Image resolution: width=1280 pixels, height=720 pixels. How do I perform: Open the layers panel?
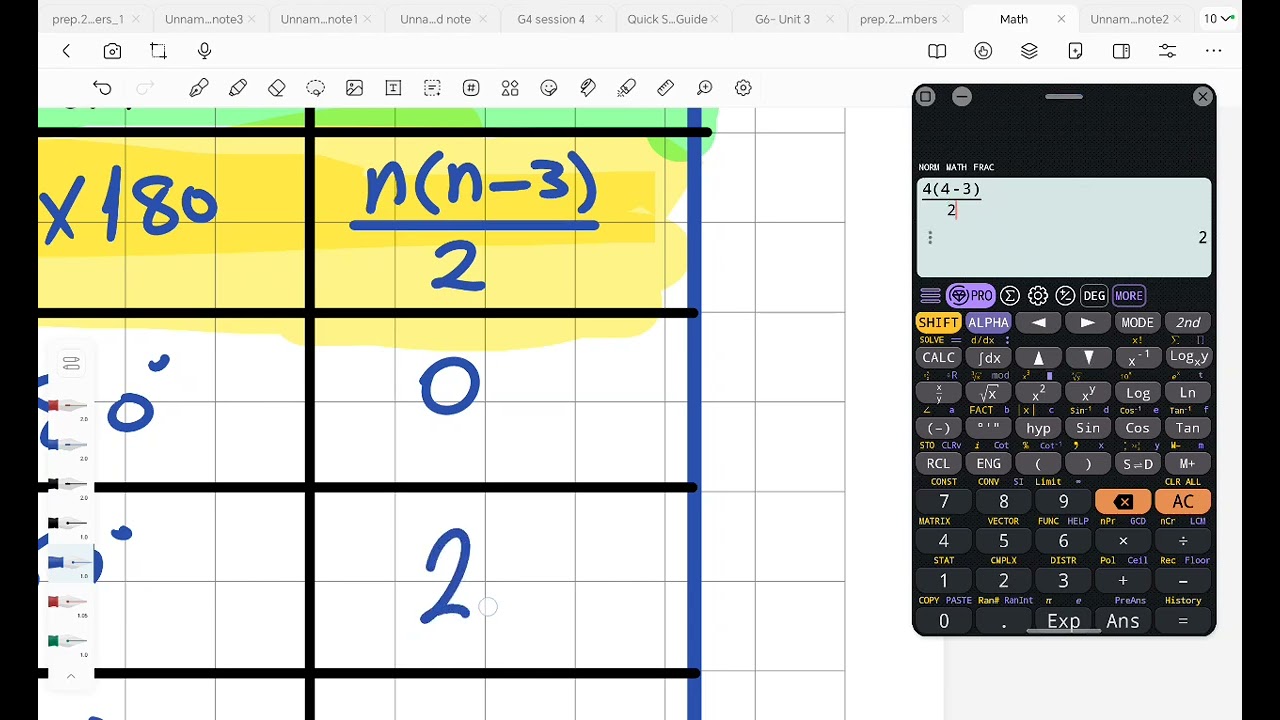click(1029, 51)
